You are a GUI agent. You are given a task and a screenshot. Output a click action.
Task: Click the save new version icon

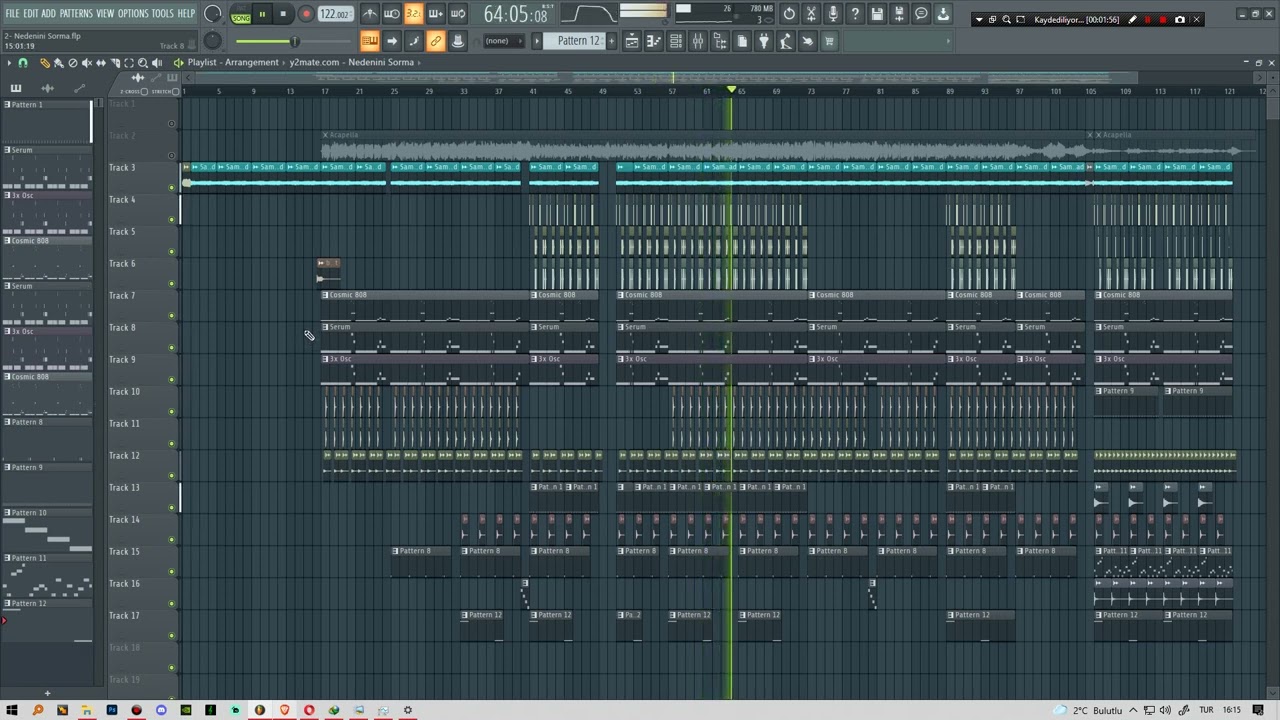pos(899,14)
